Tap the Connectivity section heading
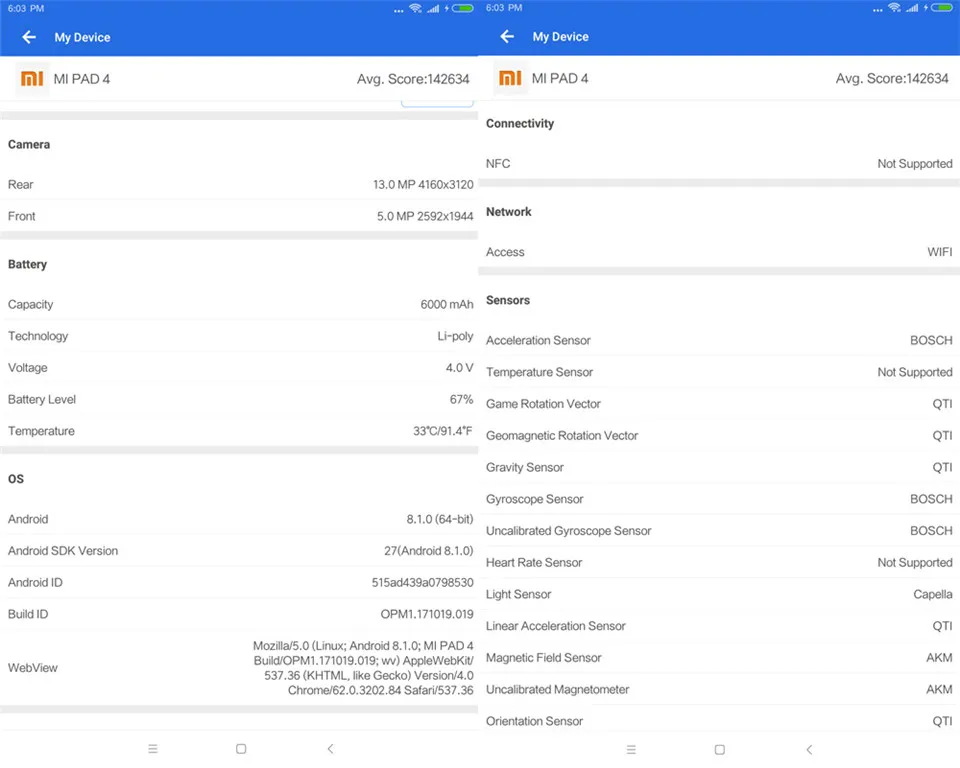 [x=520, y=124]
